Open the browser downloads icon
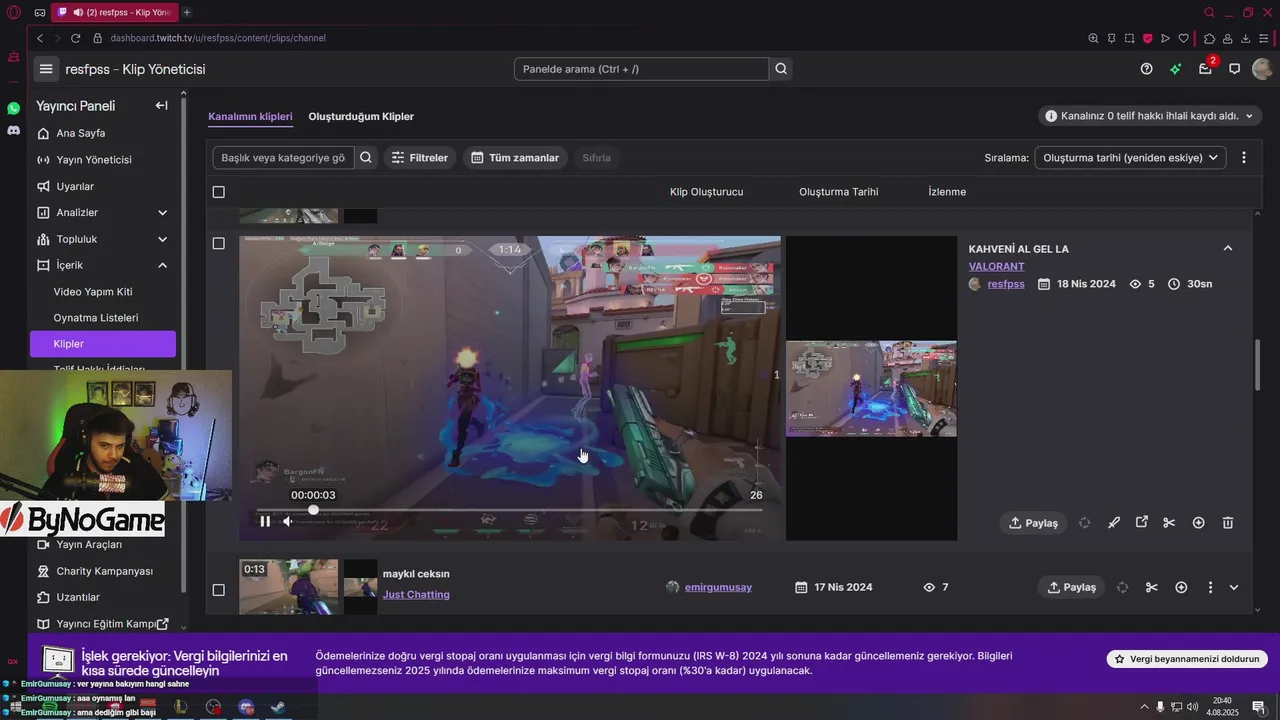This screenshot has width=1280, height=720. (x=1246, y=38)
